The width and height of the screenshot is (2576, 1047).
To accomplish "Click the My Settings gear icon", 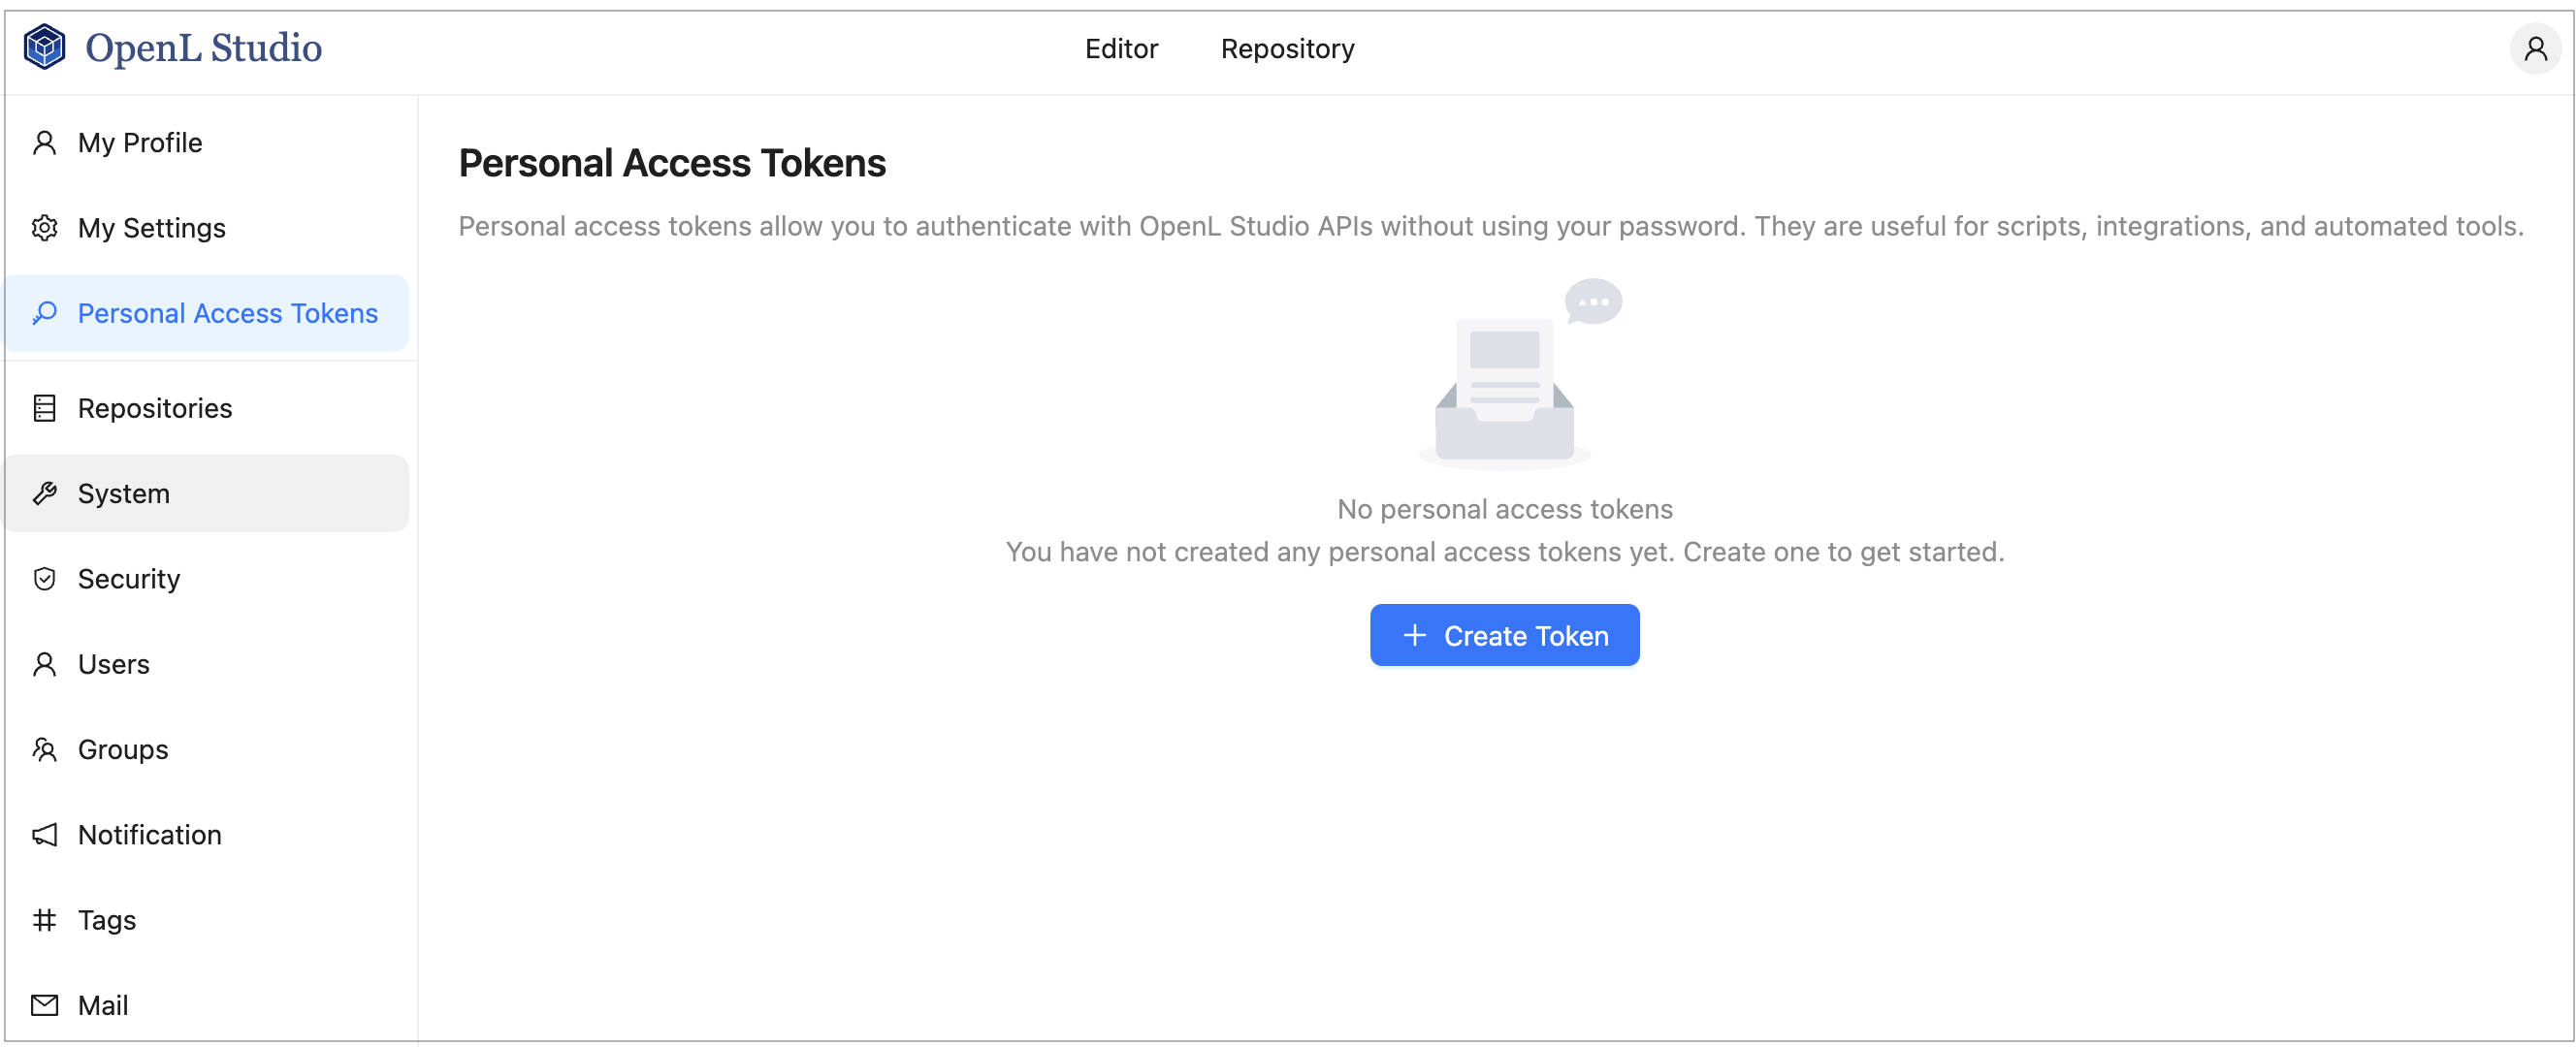I will click(44, 228).
